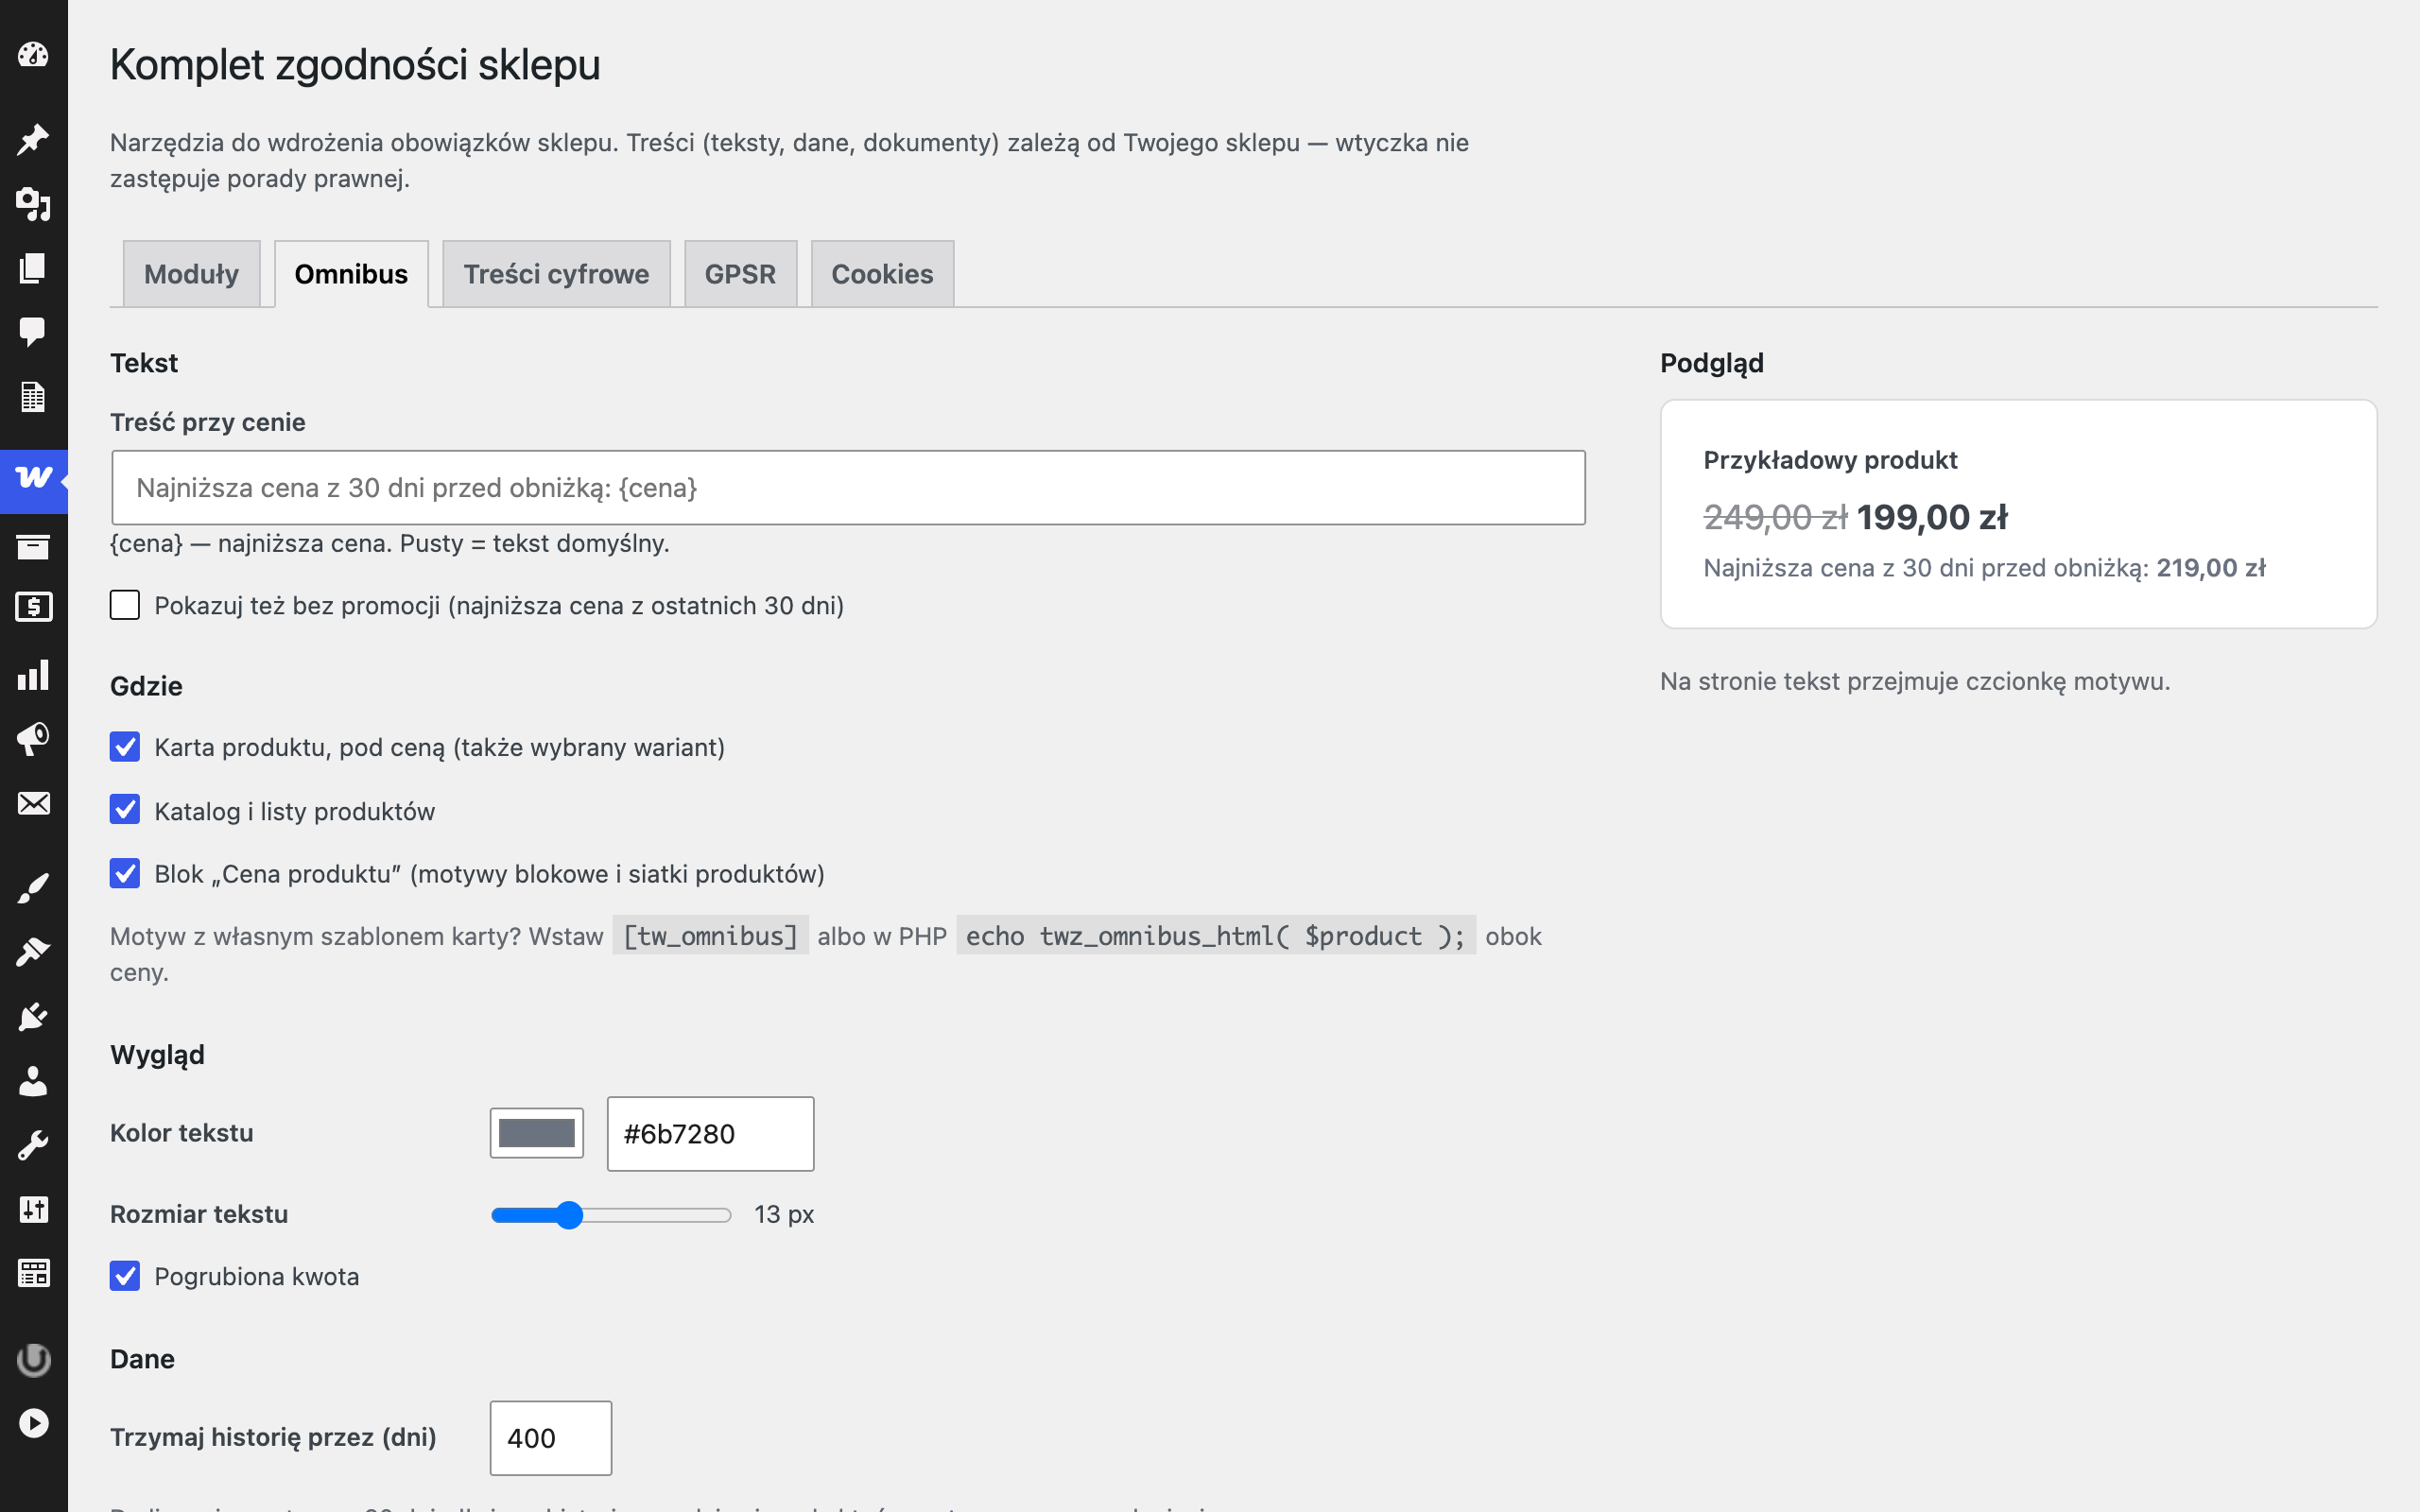Screen dimensions: 2420x1512
Task: Click the Rozmiar tekstu slider handle
Action: tap(569, 1215)
